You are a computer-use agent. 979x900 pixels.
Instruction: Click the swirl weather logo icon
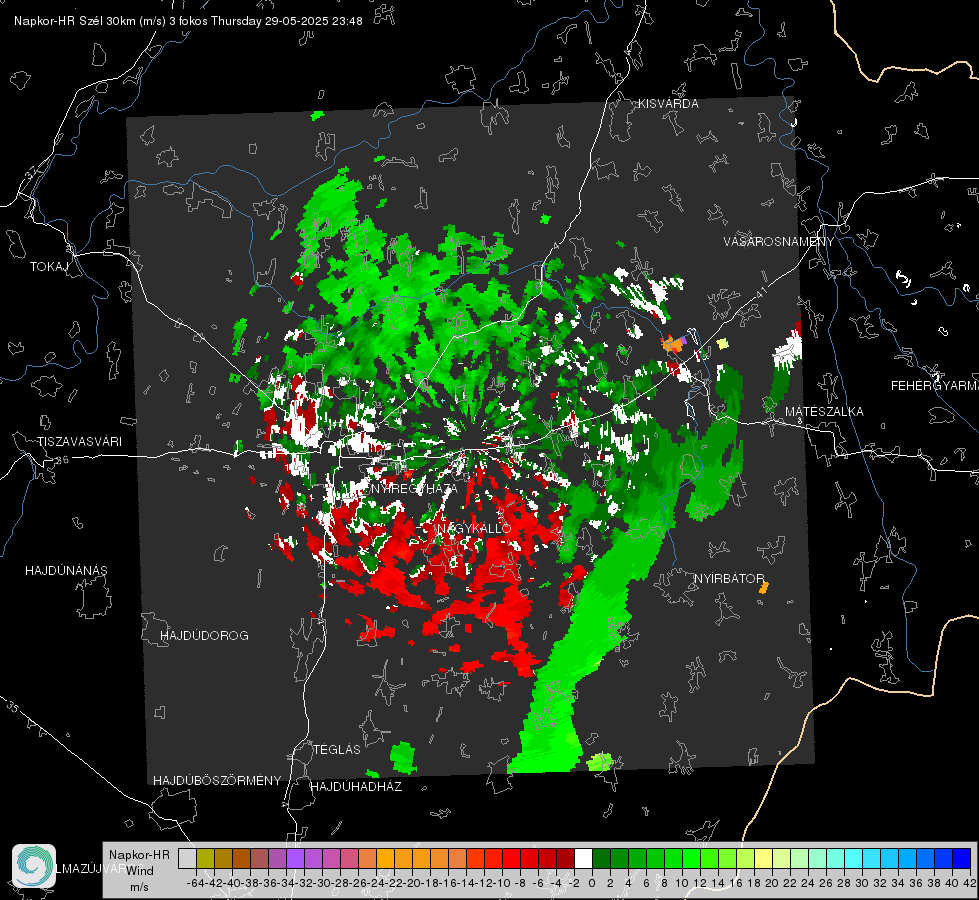(x=34, y=866)
